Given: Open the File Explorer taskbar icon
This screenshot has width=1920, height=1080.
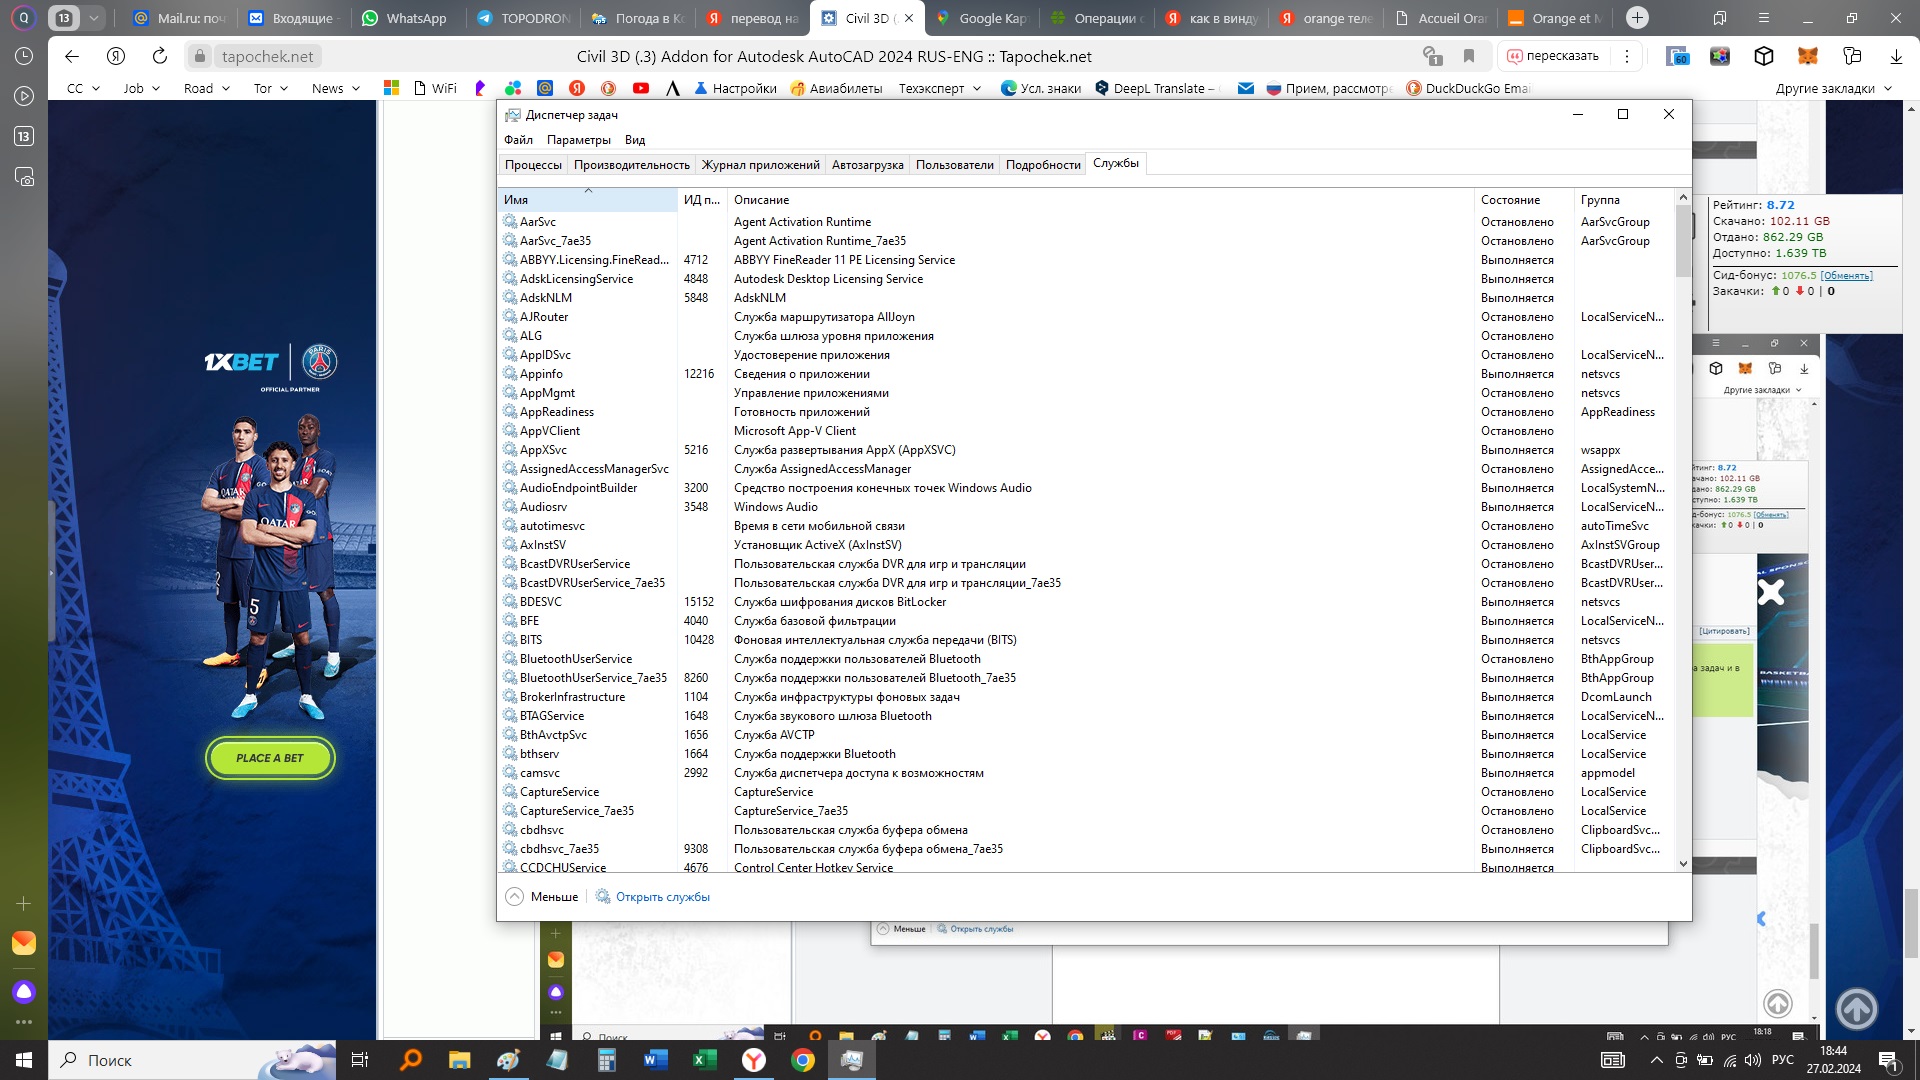Looking at the screenshot, I should pyautogui.click(x=459, y=1060).
